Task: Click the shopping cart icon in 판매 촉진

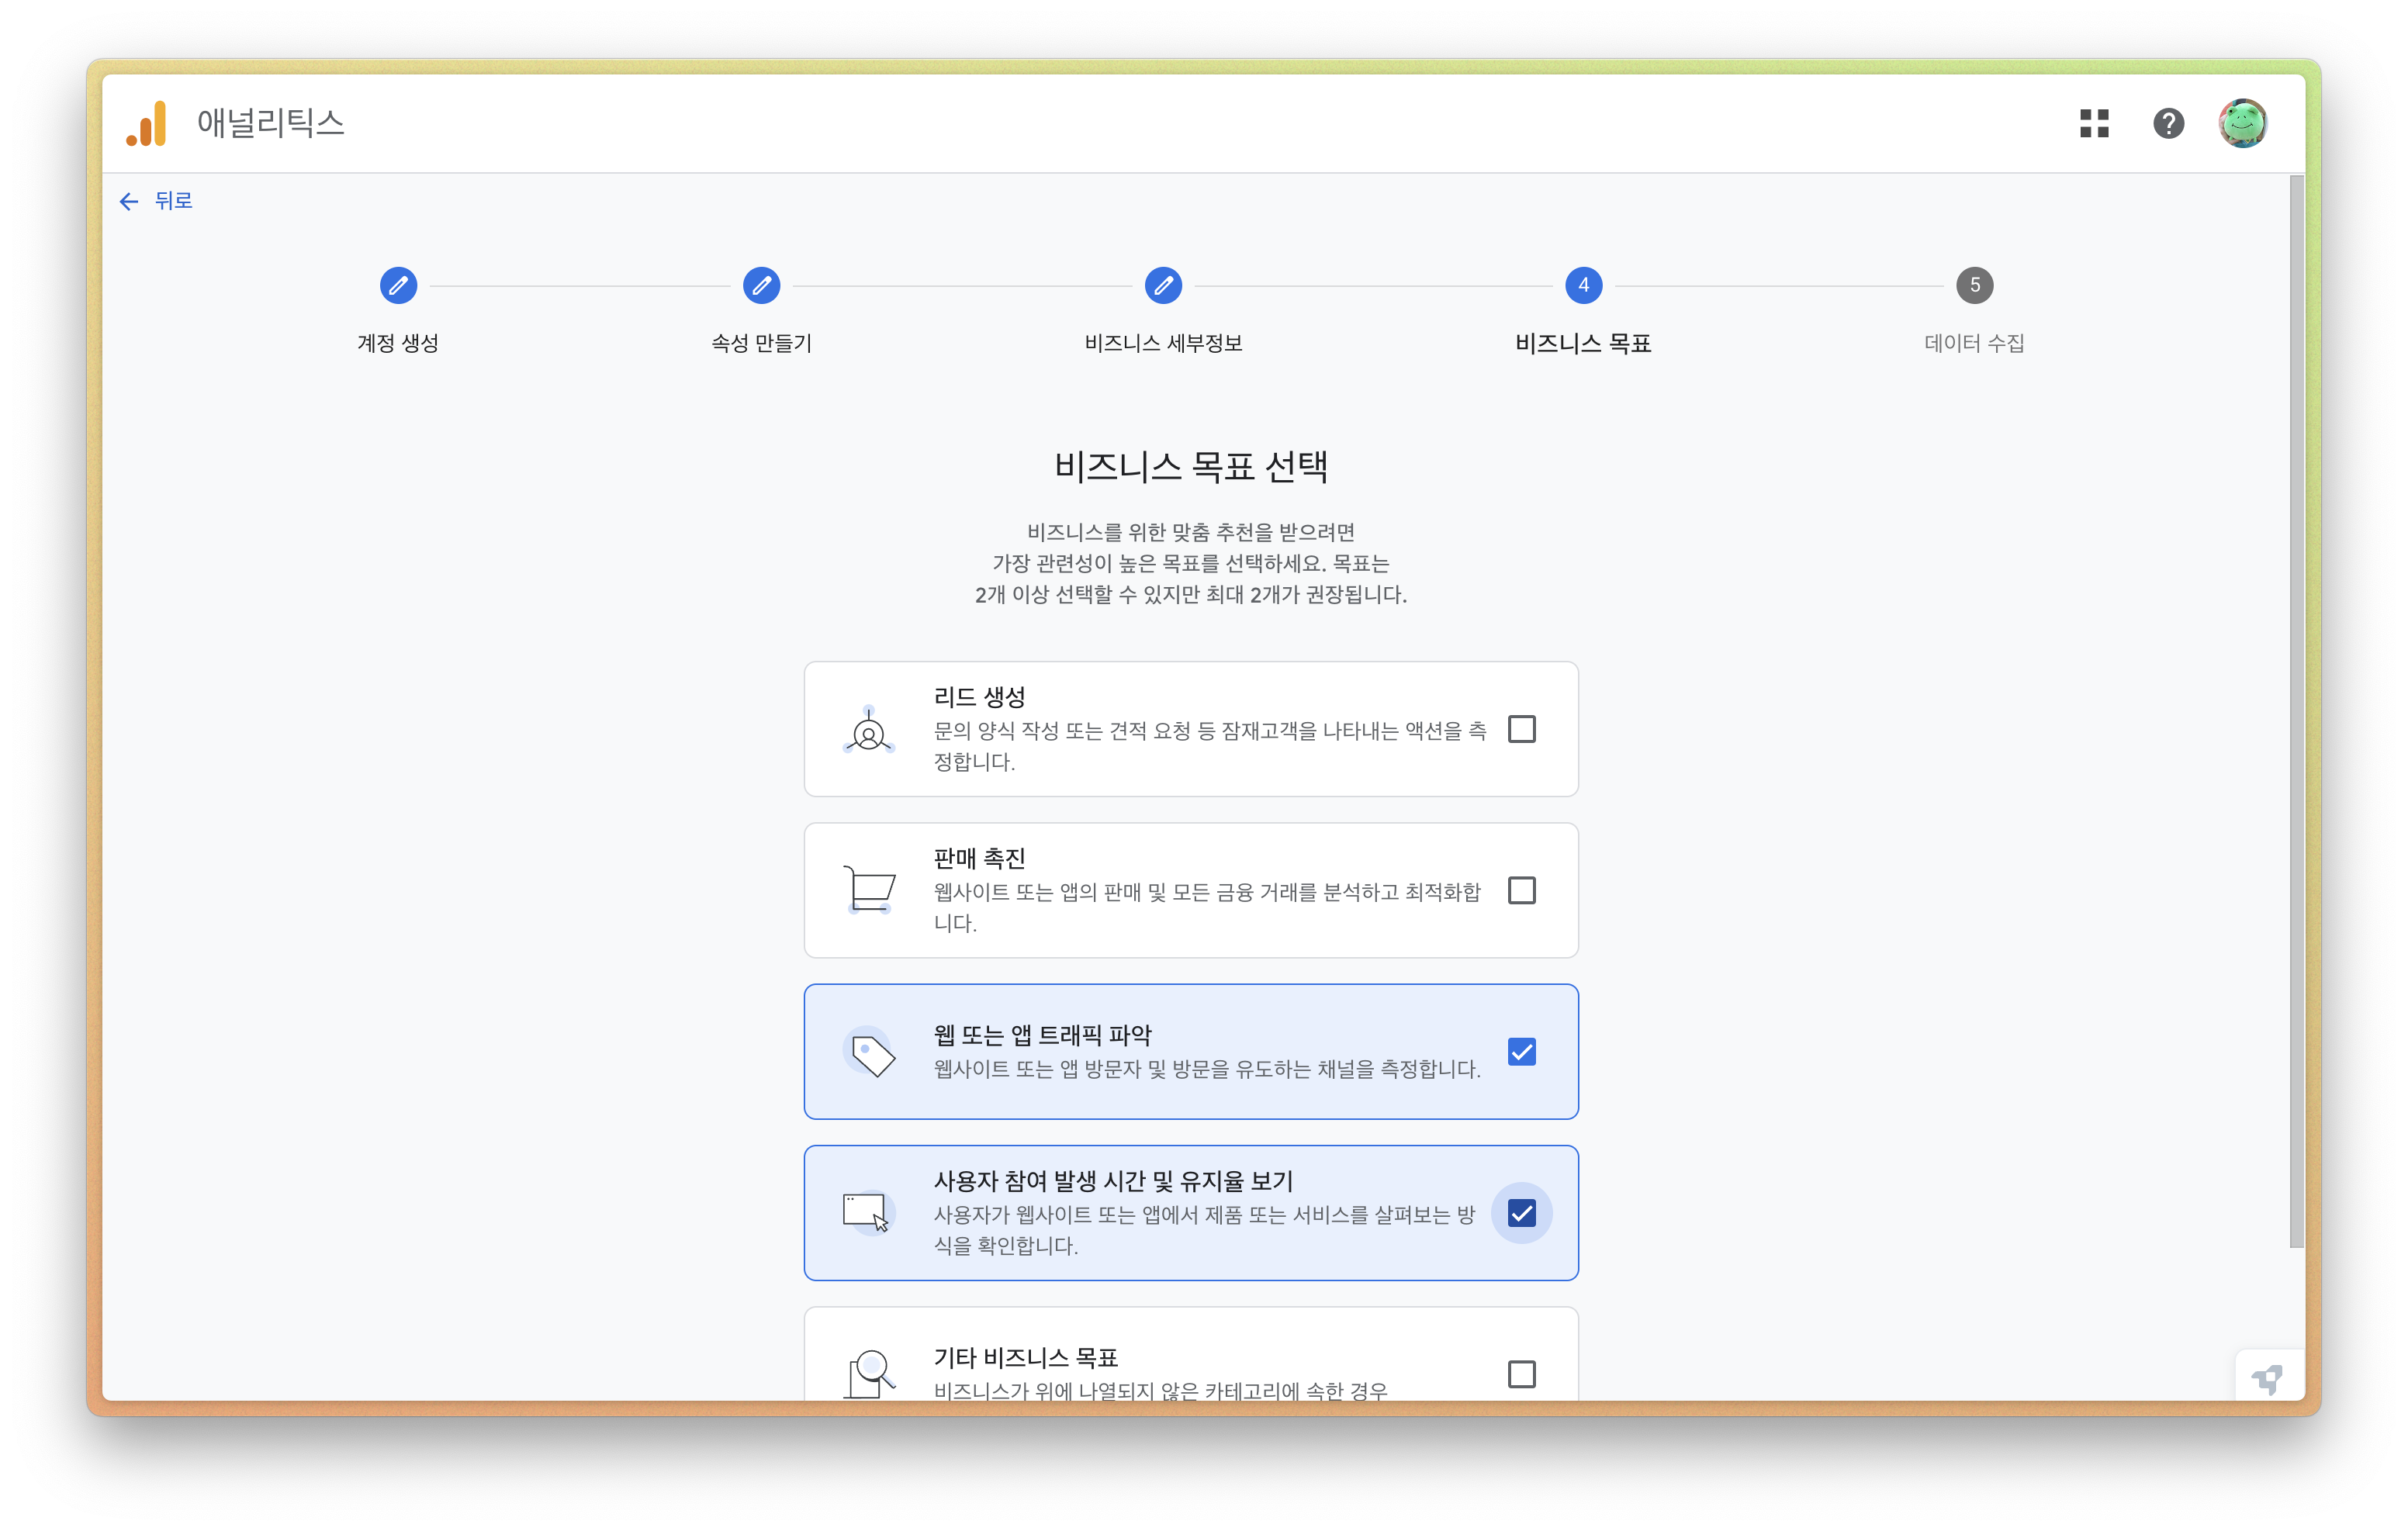Action: 869,889
